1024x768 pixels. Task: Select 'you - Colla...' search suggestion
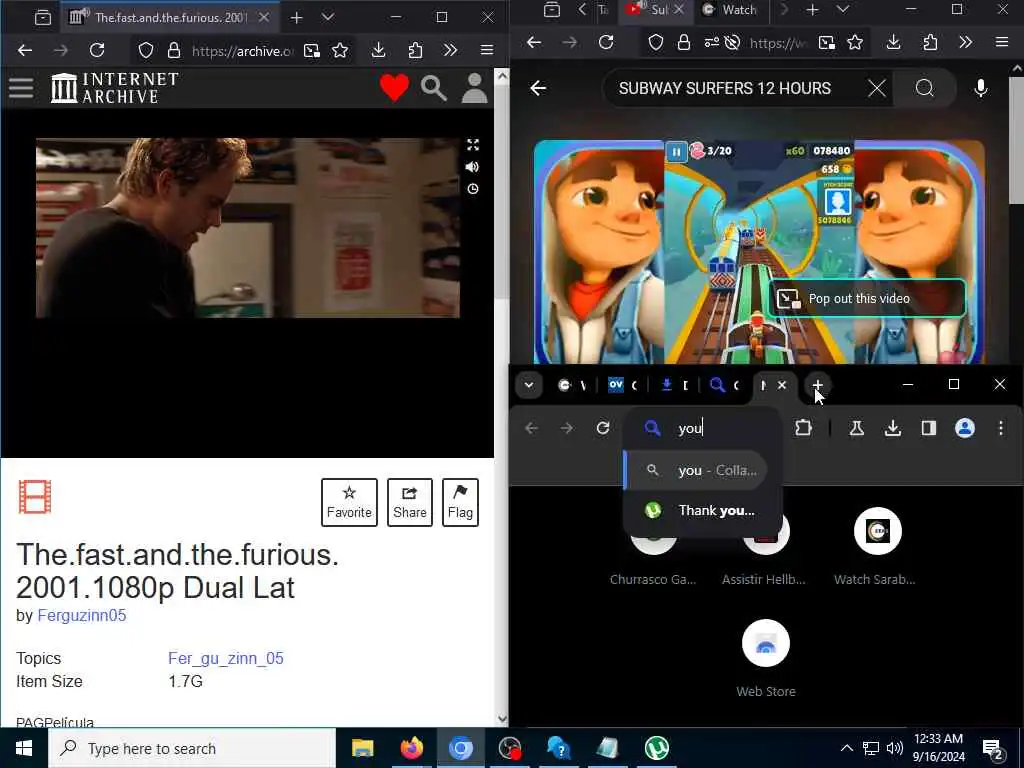pos(696,470)
